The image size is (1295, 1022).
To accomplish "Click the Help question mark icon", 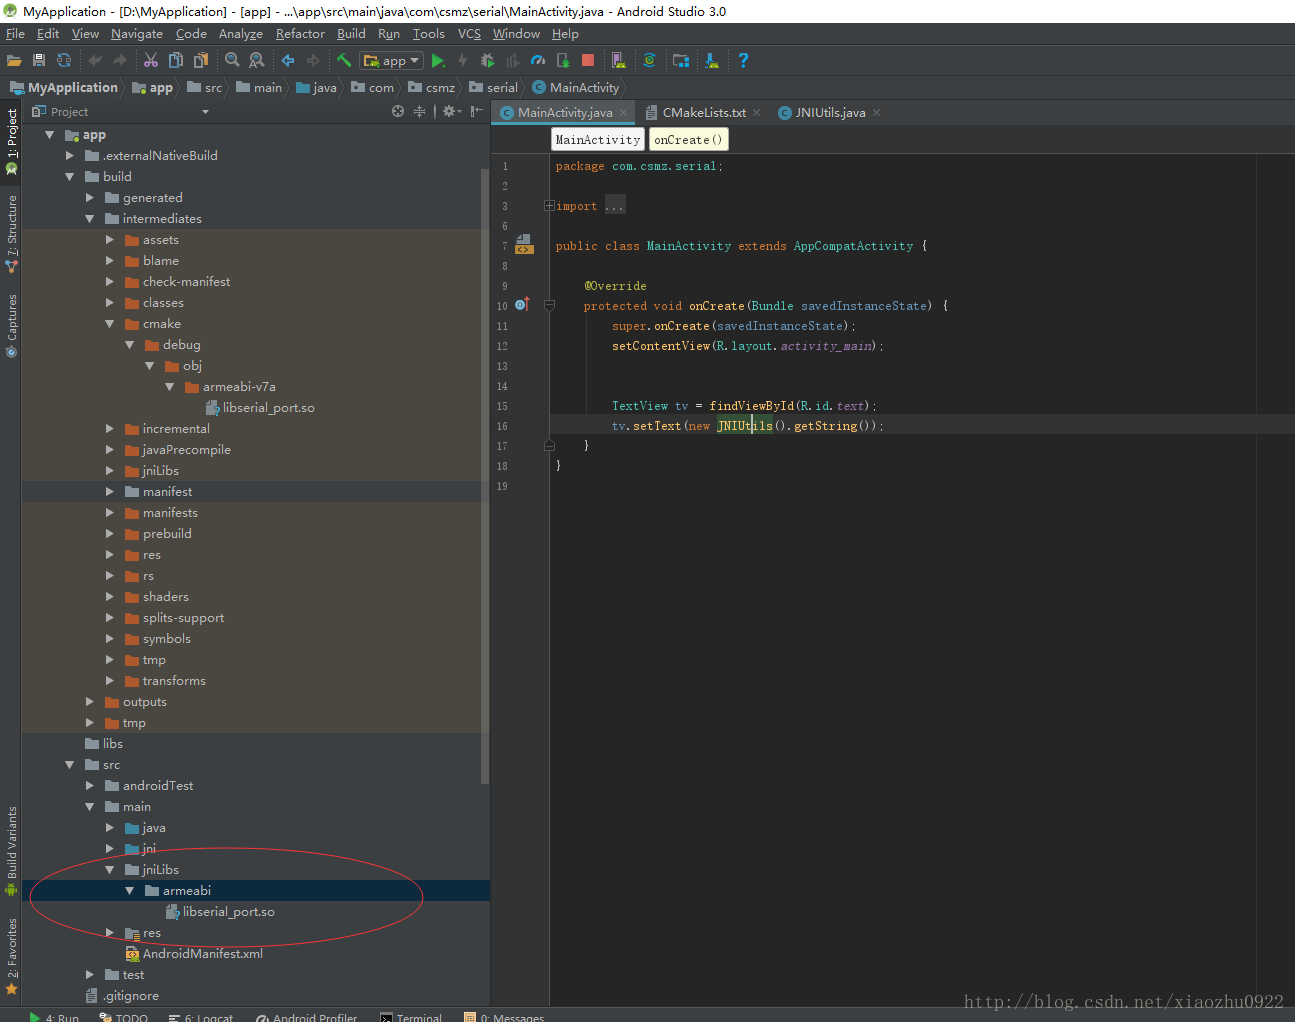I will pos(743,61).
